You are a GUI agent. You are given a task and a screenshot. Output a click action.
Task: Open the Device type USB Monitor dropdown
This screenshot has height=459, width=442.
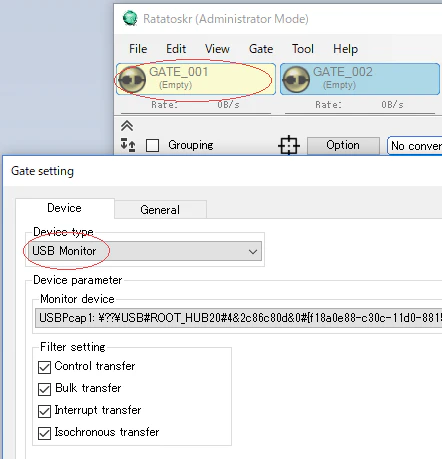[x=145, y=251]
